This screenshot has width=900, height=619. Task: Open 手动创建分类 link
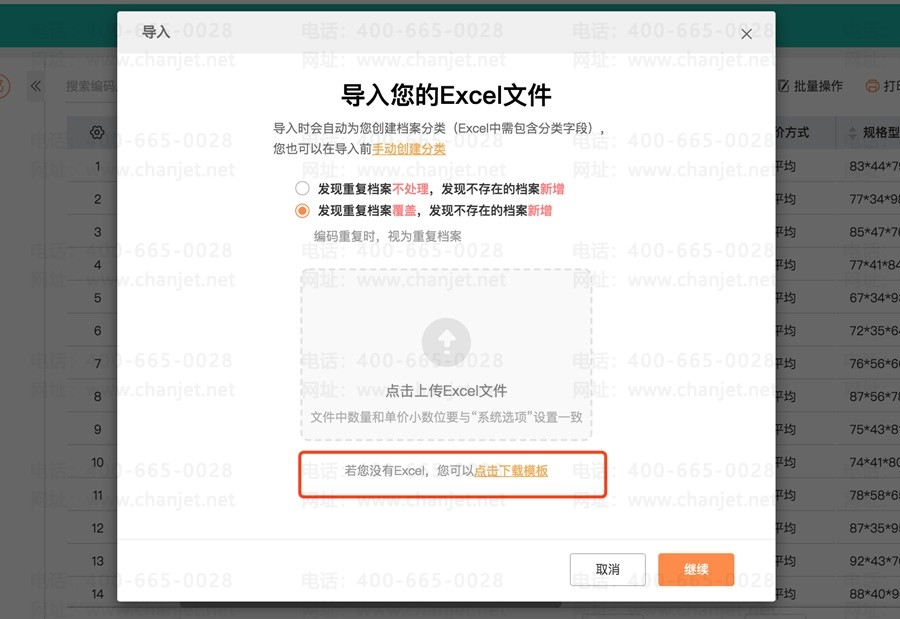point(409,149)
